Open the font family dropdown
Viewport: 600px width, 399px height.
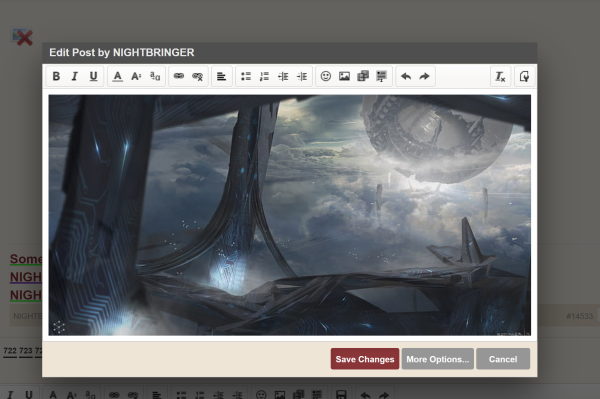(x=155, y=77)
